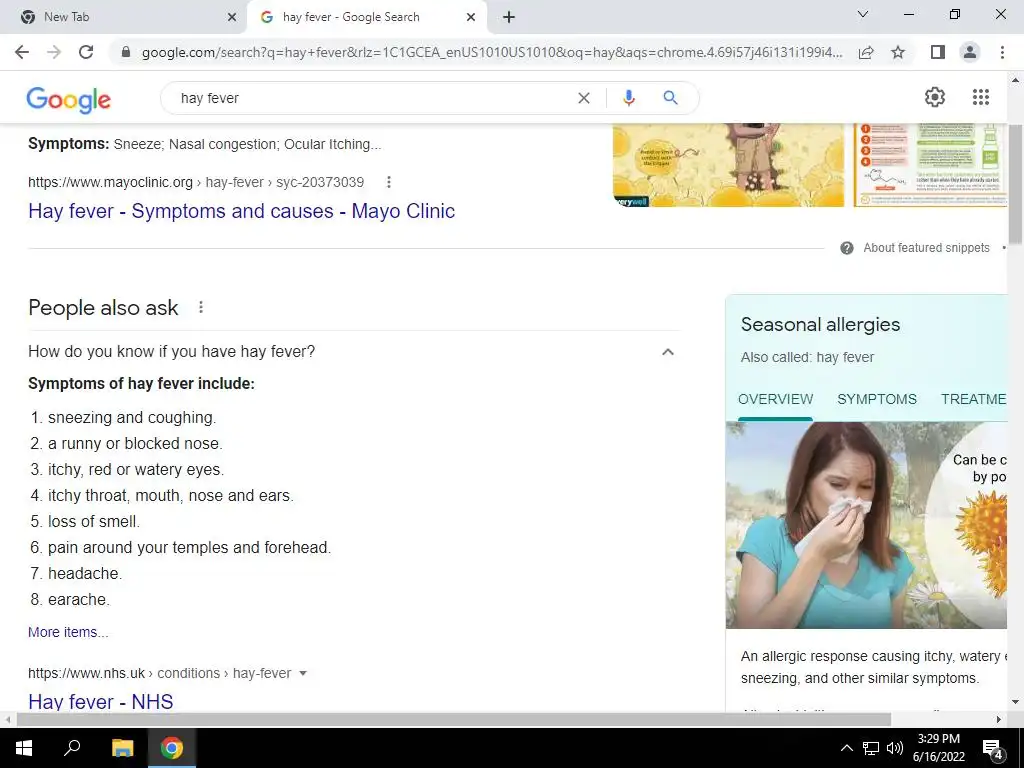Open the volume control tray icon

[895, 748]
